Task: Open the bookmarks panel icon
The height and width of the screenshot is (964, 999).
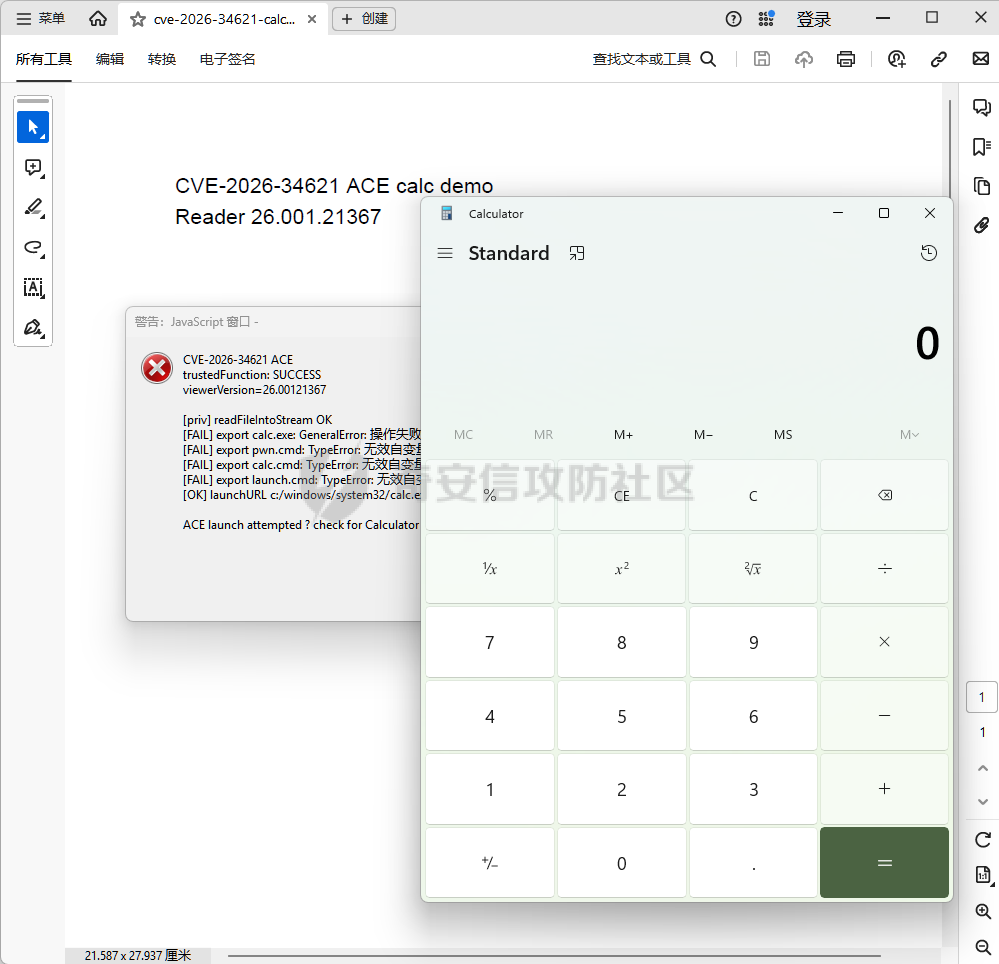Action: 982,147
